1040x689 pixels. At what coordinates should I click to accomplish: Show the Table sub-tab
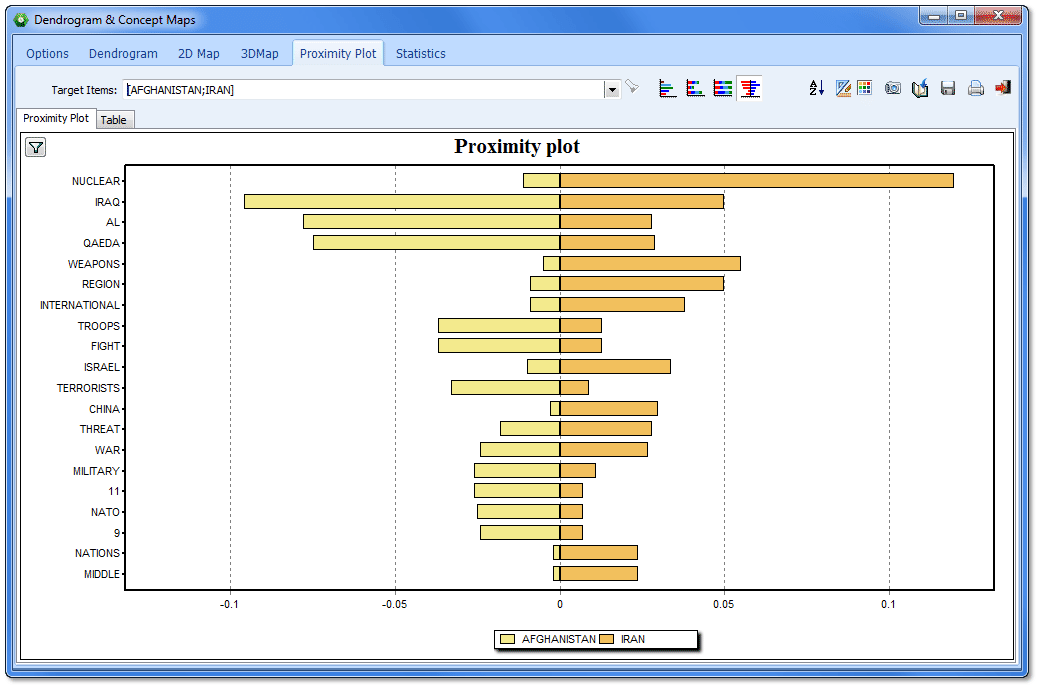point(114,120)
